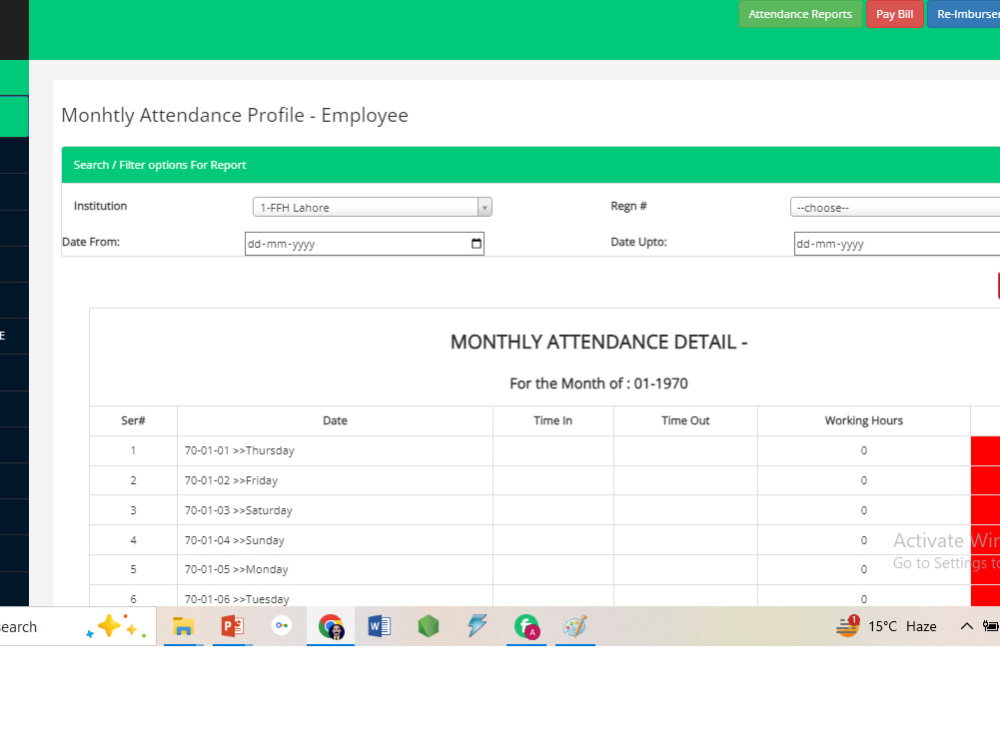
Task: Click the red status cell in Thursday row
Action: click(985, 451)
